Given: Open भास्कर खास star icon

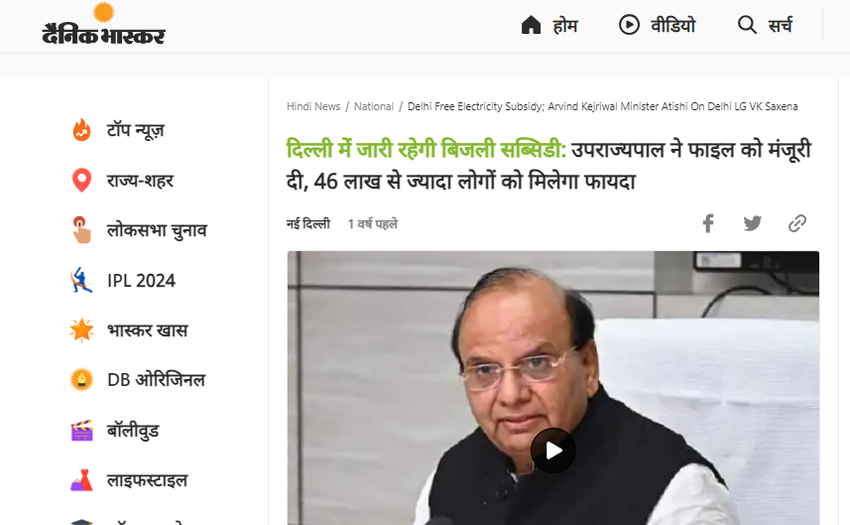Looking at the screenshot, I should coord(82,330).
